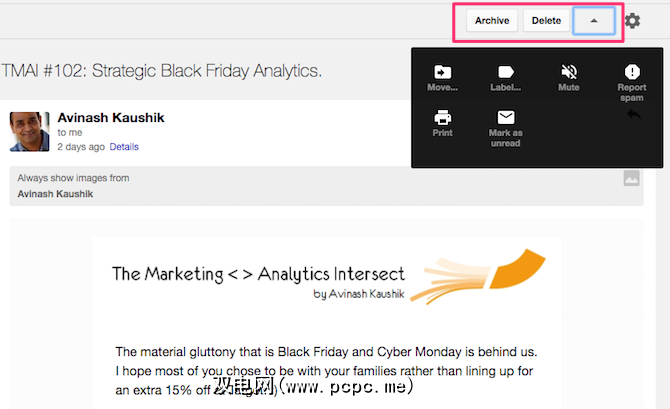
Task: Open the settings gear
Action: (x=632, y=20)
